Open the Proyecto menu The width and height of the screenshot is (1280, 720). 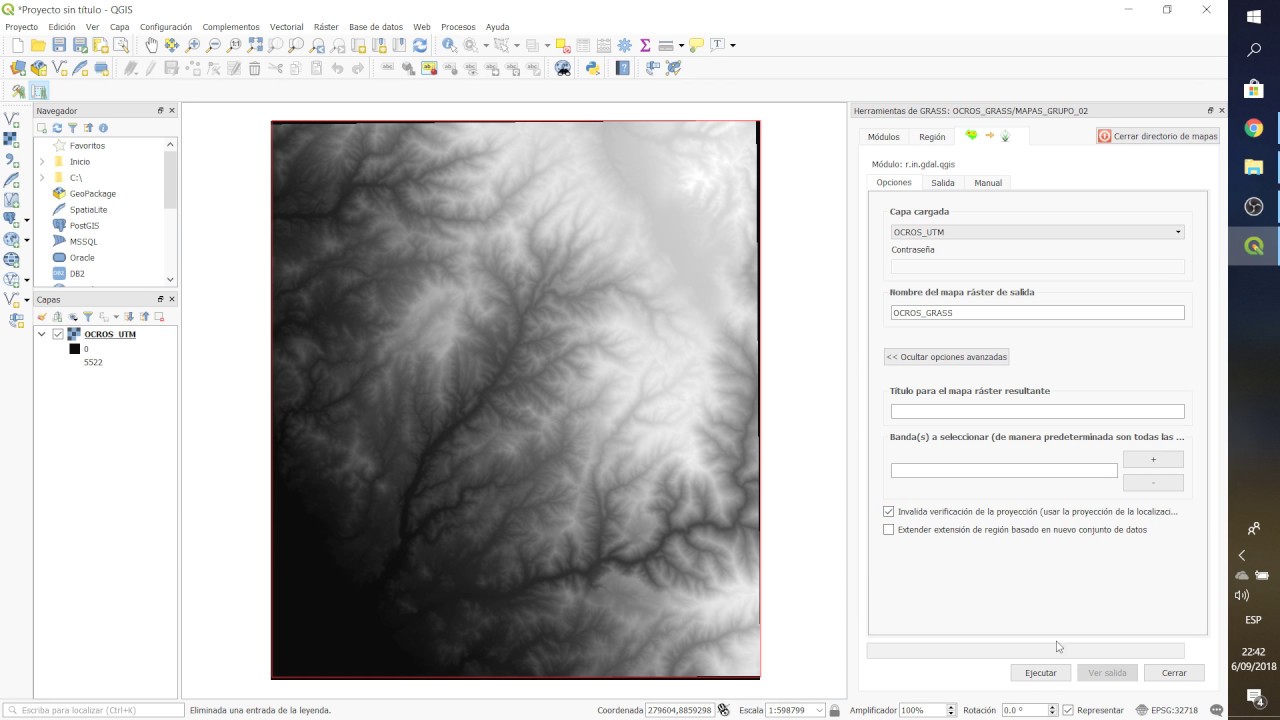22,27
